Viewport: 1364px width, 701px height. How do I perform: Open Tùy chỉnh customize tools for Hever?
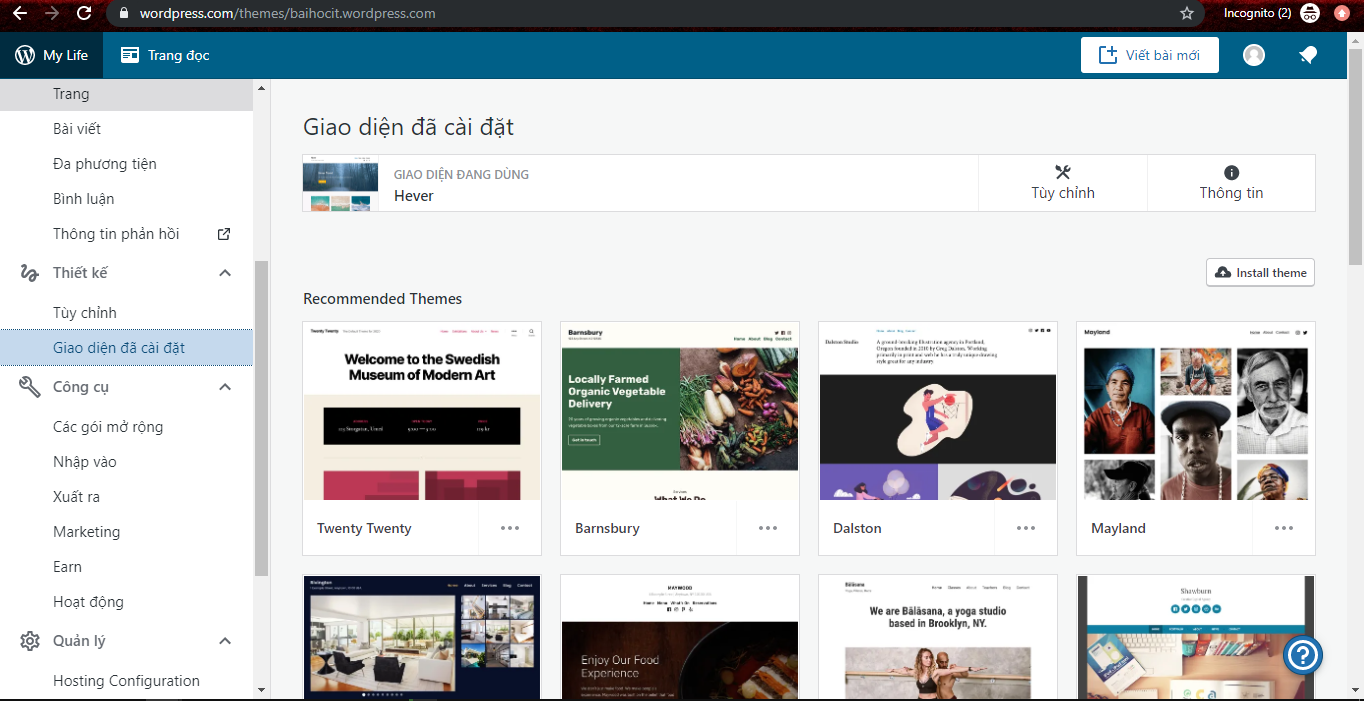[1062, 183]
